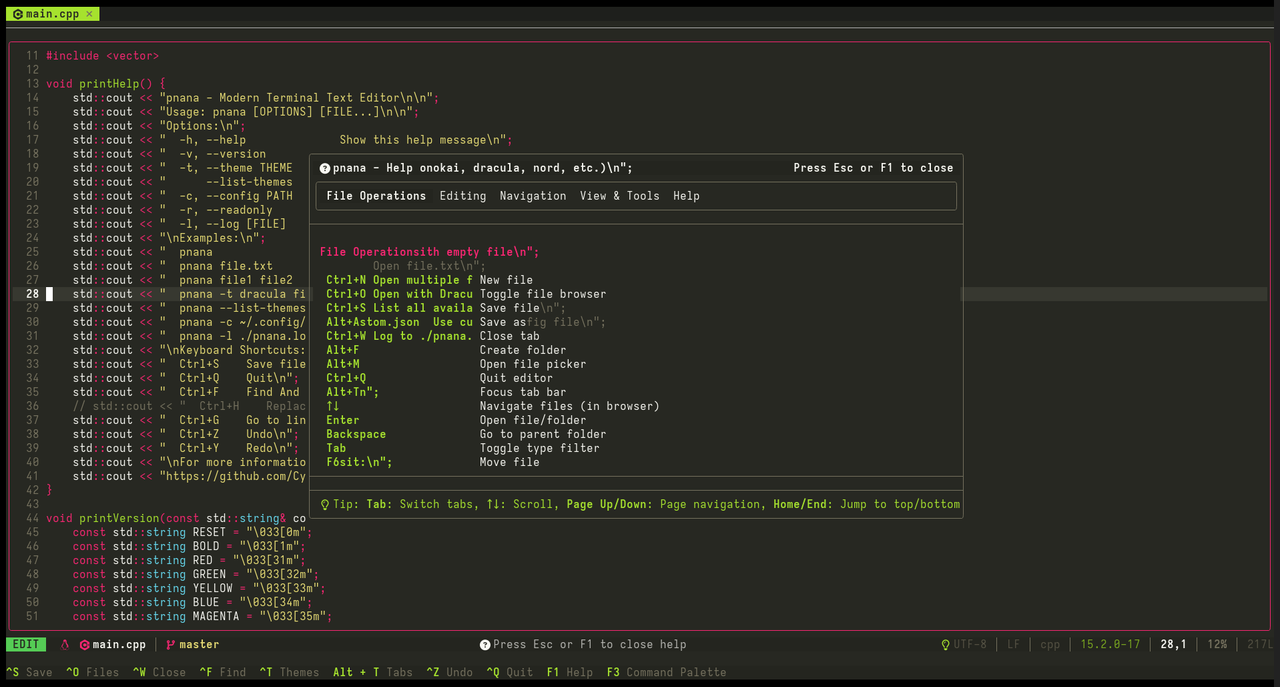
Task: Click the '#include <vector>' line in the editor
Action: tap(102, 56)
